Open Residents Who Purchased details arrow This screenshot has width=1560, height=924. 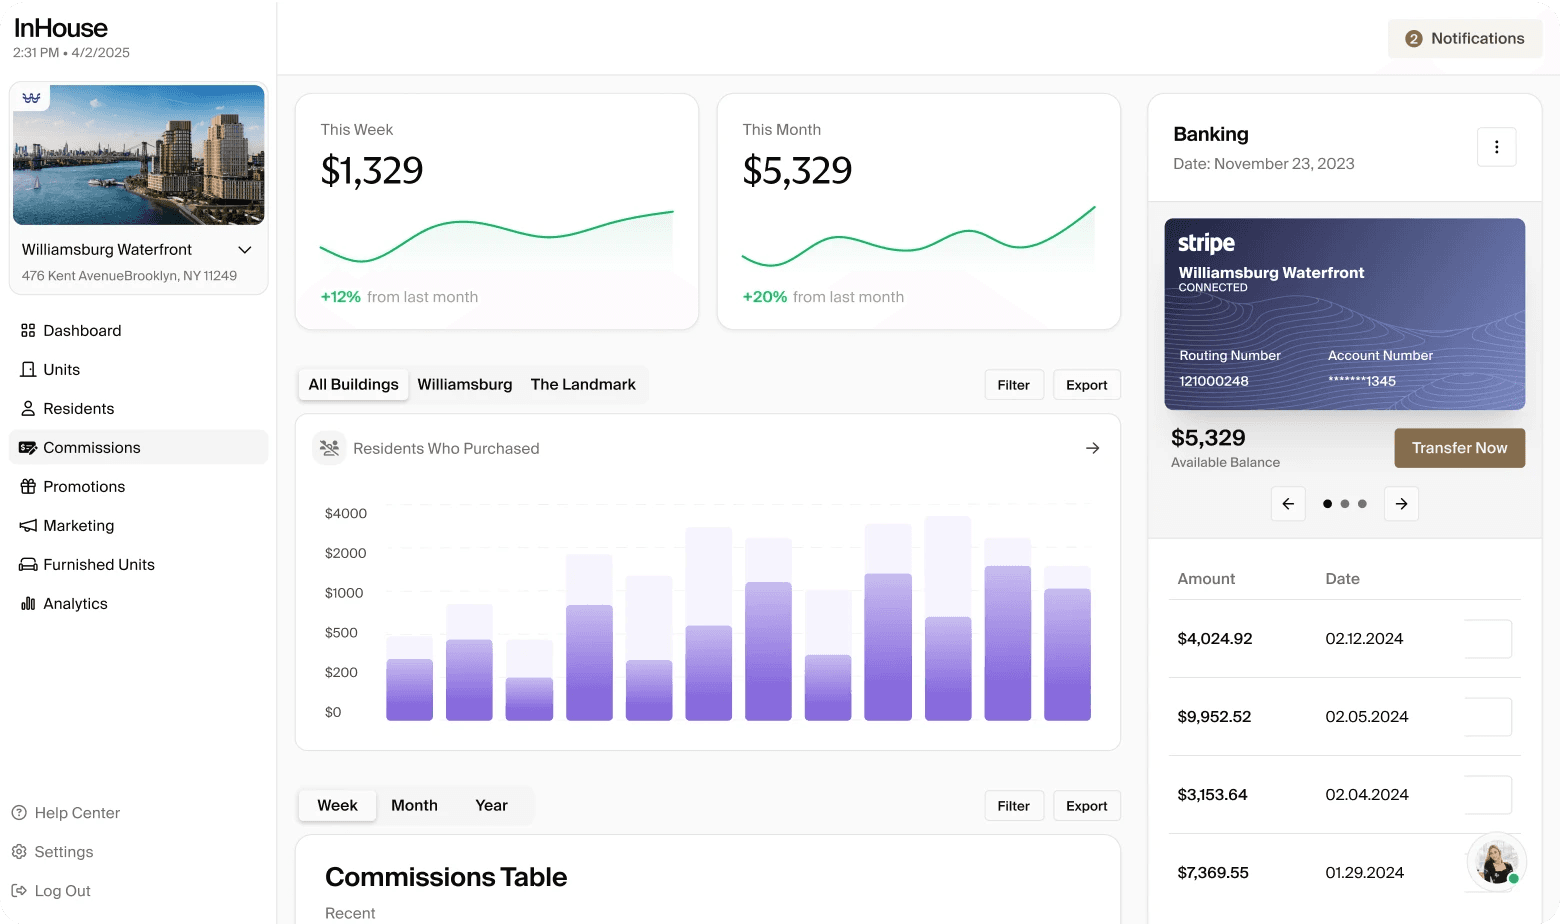(x=1093, y=448)
